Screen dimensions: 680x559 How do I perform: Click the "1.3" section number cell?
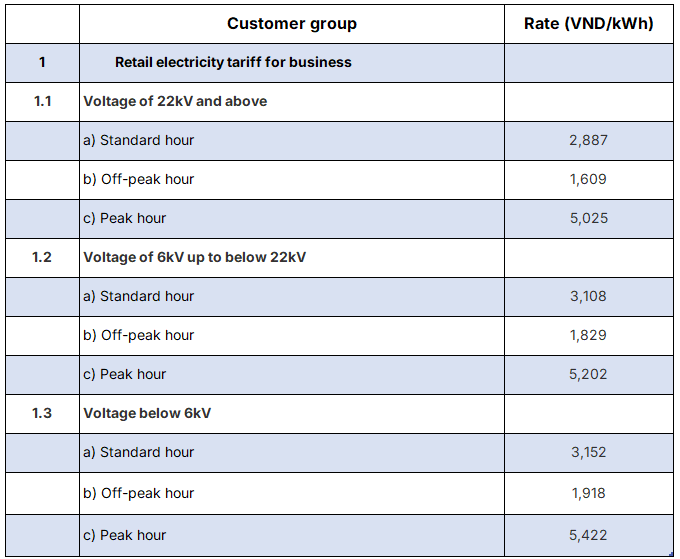click(42, 413)
